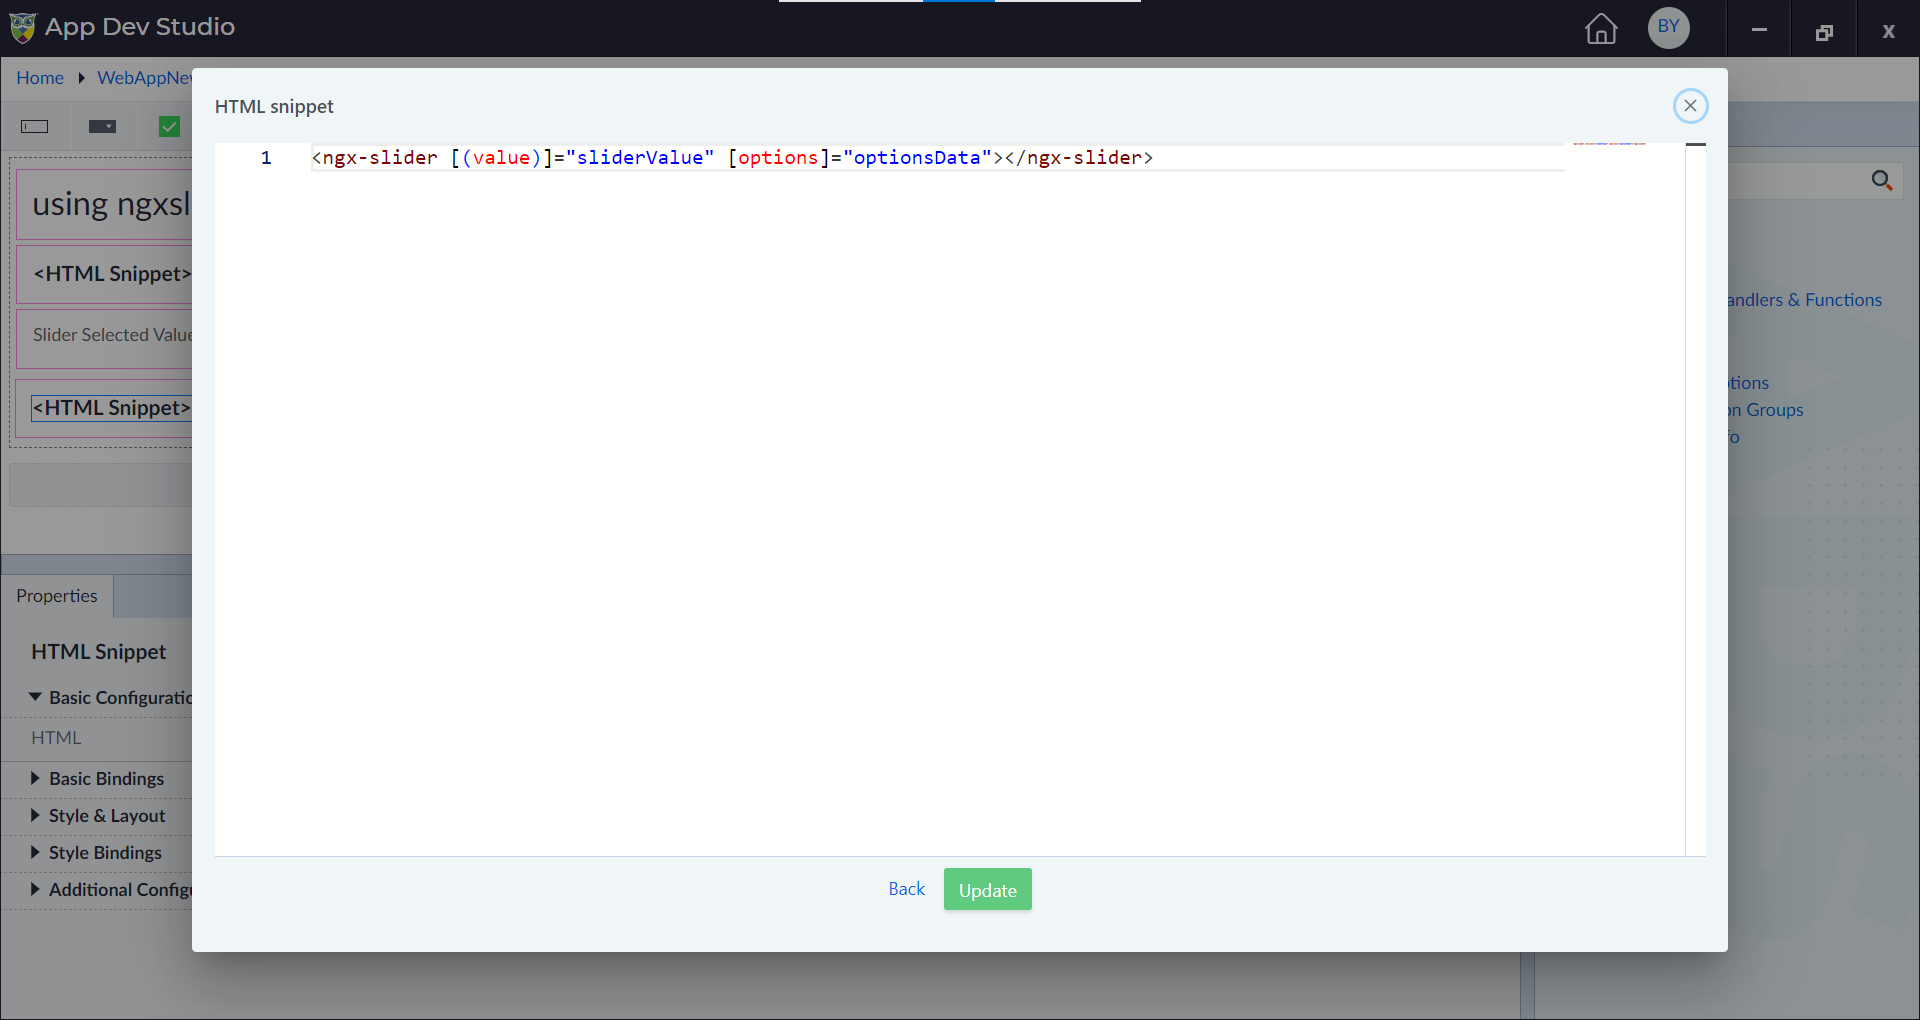Click the Back link in dialog

906,889
